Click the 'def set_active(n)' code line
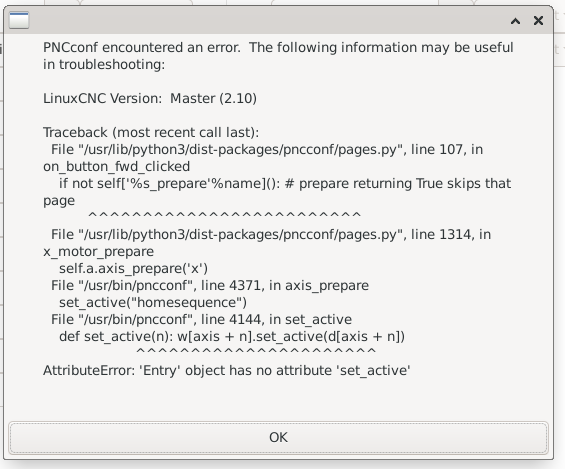Viewport: 565px width, 469px height. click(232, 336)
